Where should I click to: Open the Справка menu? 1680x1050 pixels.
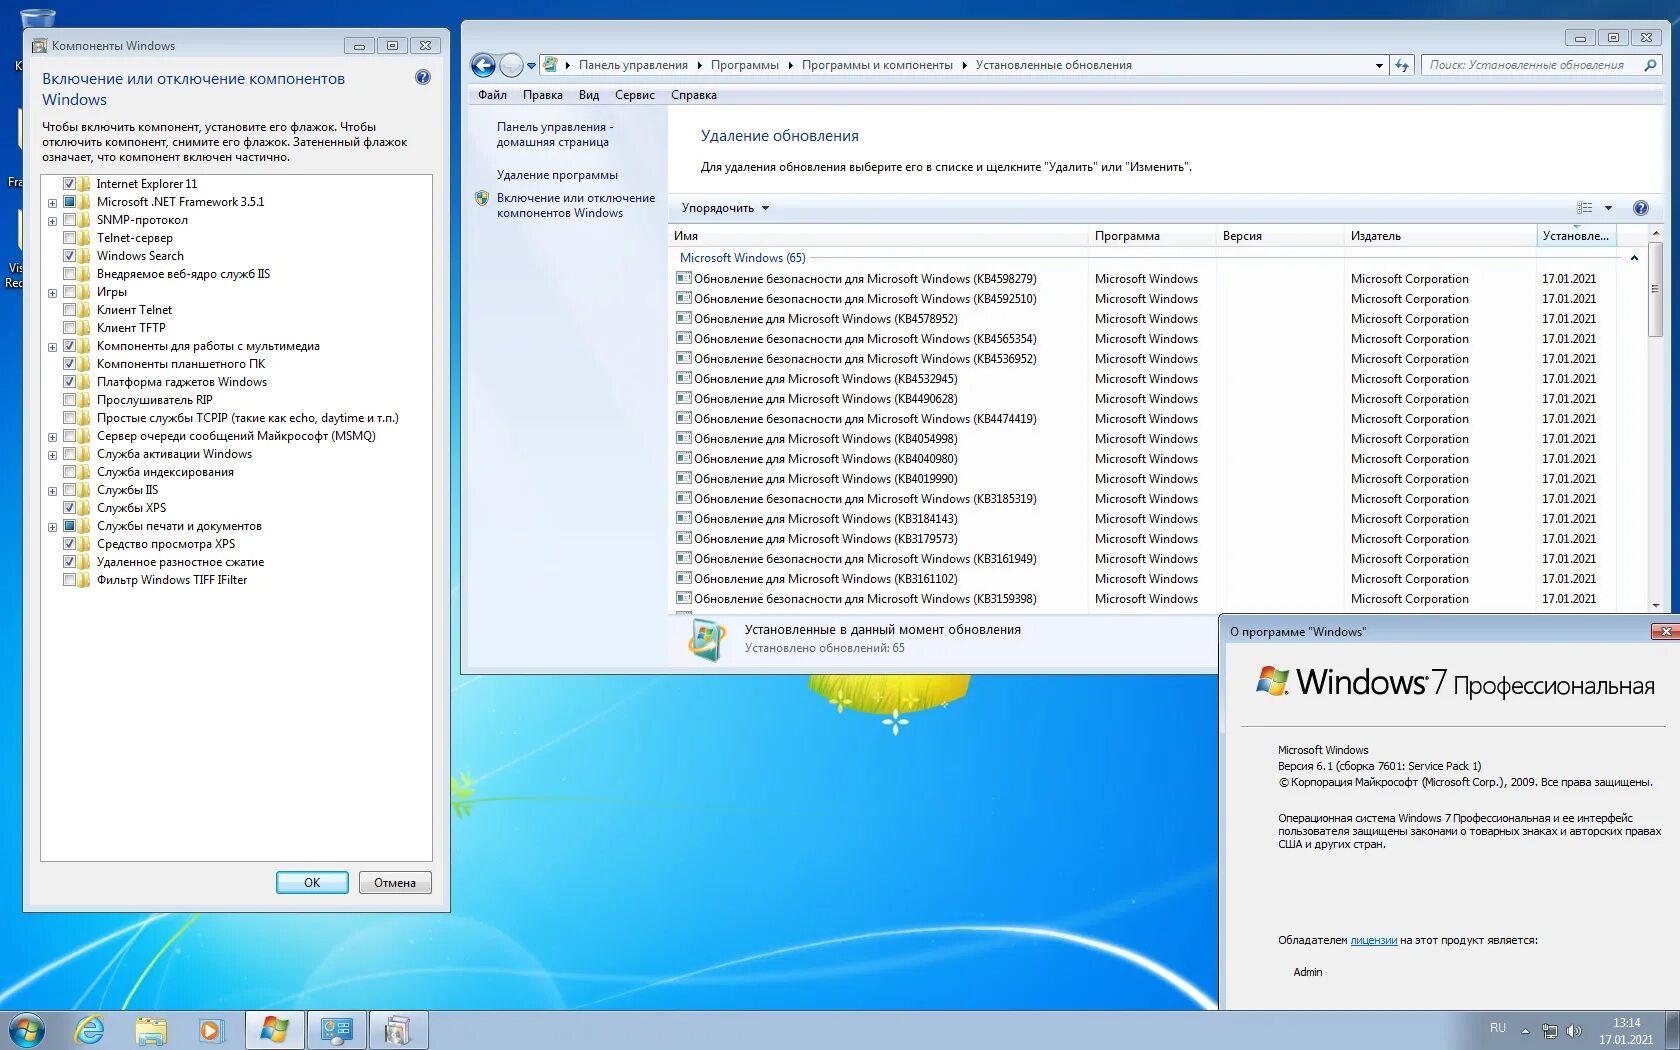(x=694, y=95)
